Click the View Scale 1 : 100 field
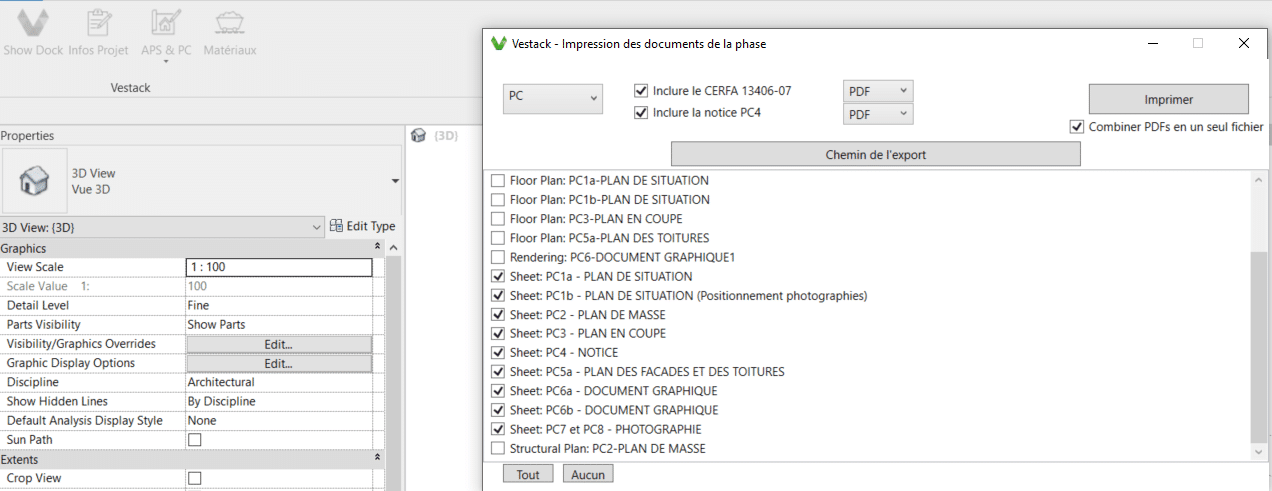The width and height of the screenshot is (1272, 491). point(279,267)
